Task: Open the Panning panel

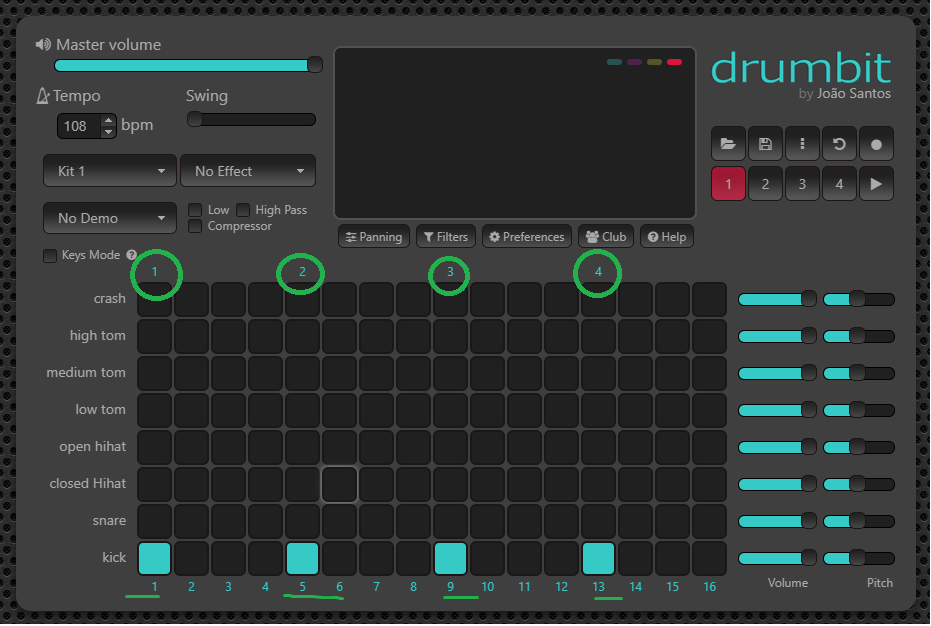Action: point(373,237)
